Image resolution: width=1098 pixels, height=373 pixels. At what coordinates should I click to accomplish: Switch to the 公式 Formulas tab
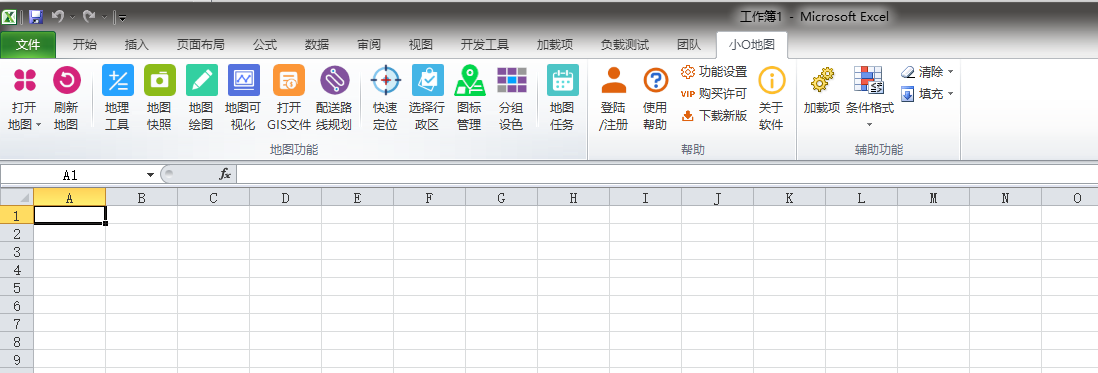click(265, 45)
